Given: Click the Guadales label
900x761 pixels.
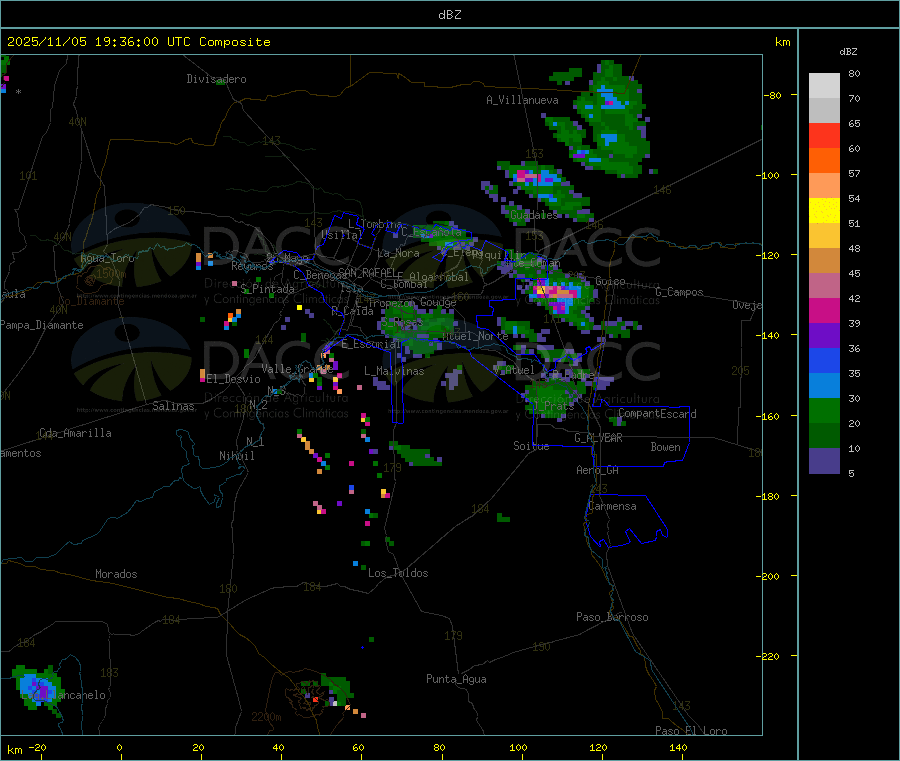Looking at the screenshot, I should tap(534, 215).
